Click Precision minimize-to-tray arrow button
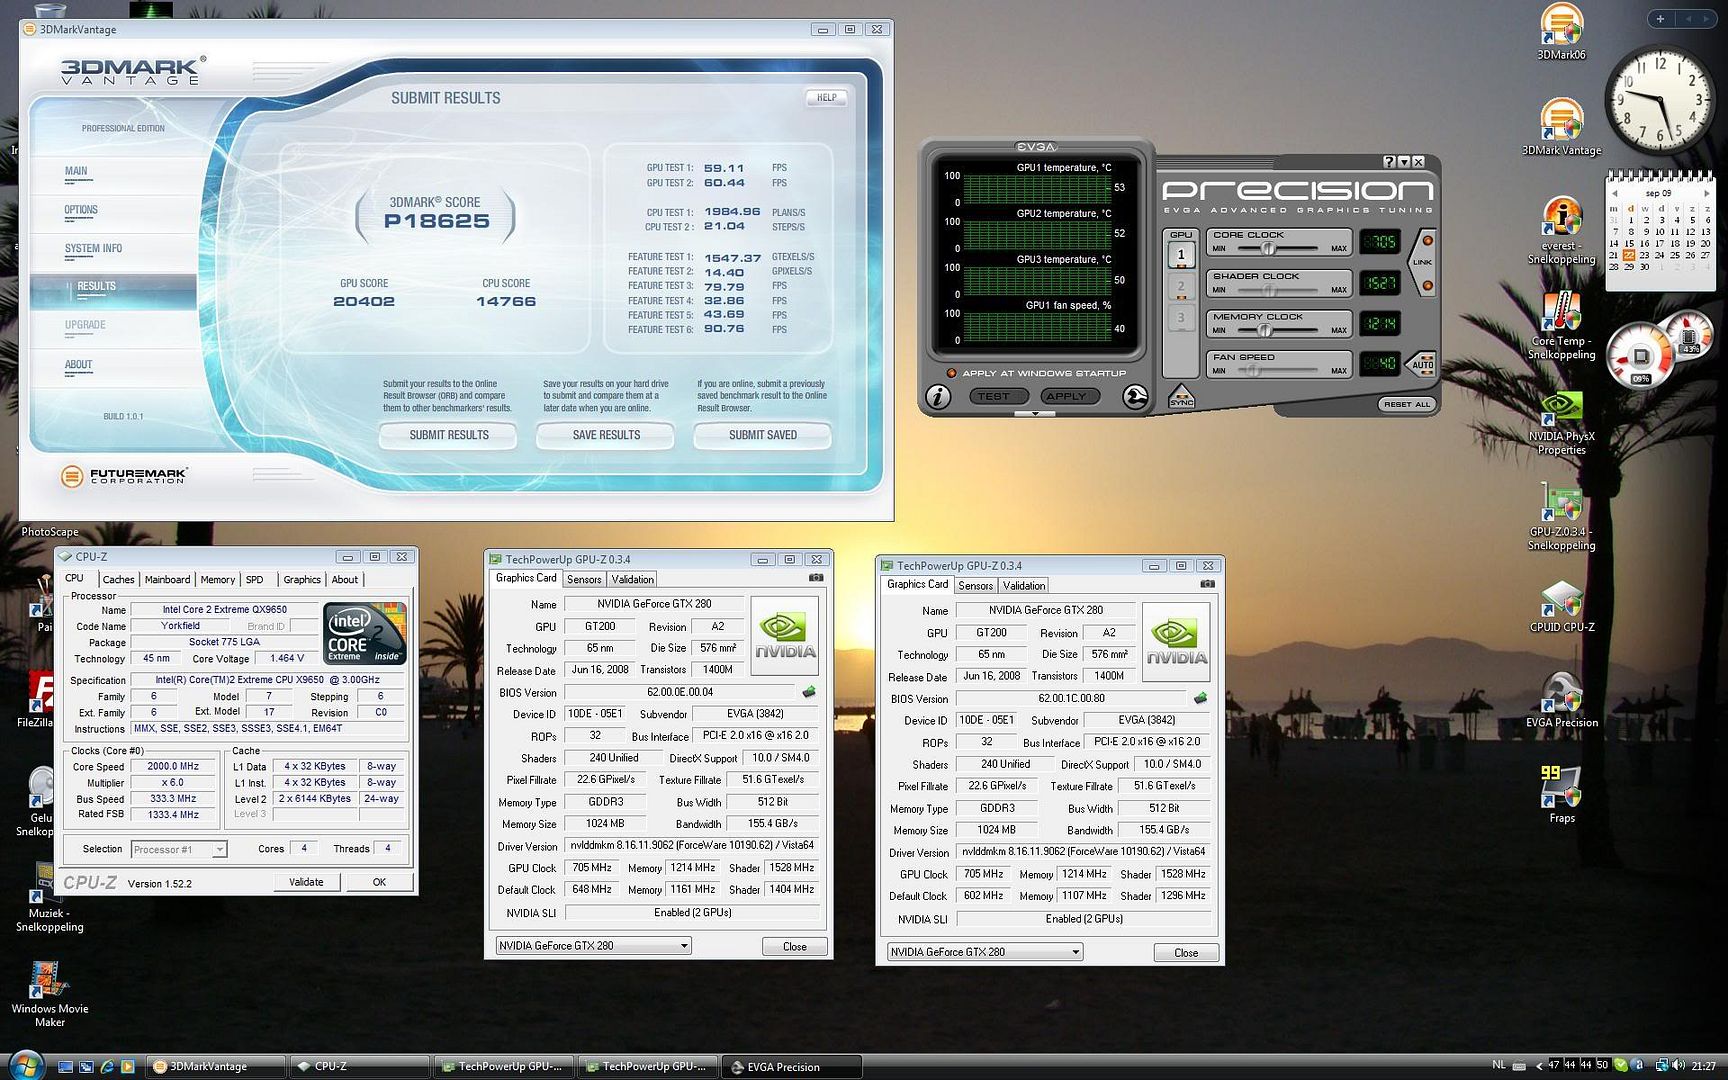This screenshot has height=1080, width=1728. coord(1404,162)
